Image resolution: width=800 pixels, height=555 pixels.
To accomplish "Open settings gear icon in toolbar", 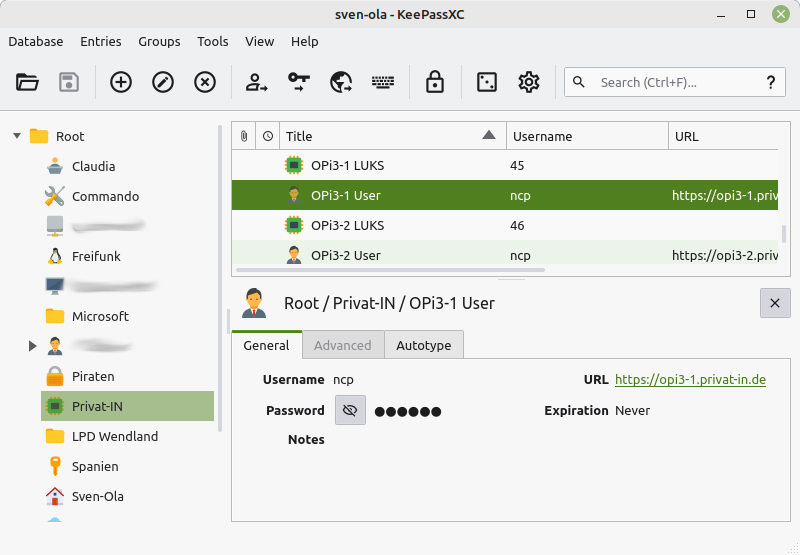I will click(529, 82).
